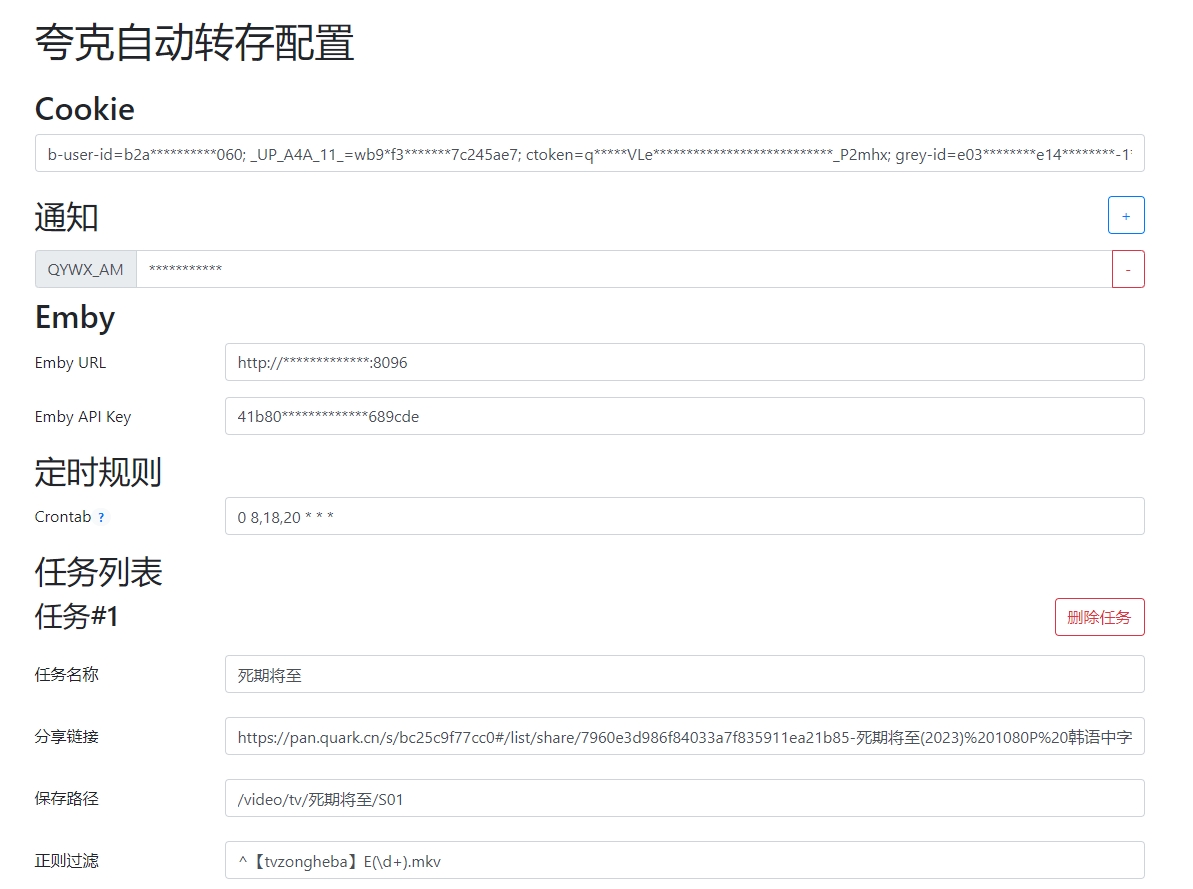Open the Crontab help question mark tooltip

click(103, 518)
